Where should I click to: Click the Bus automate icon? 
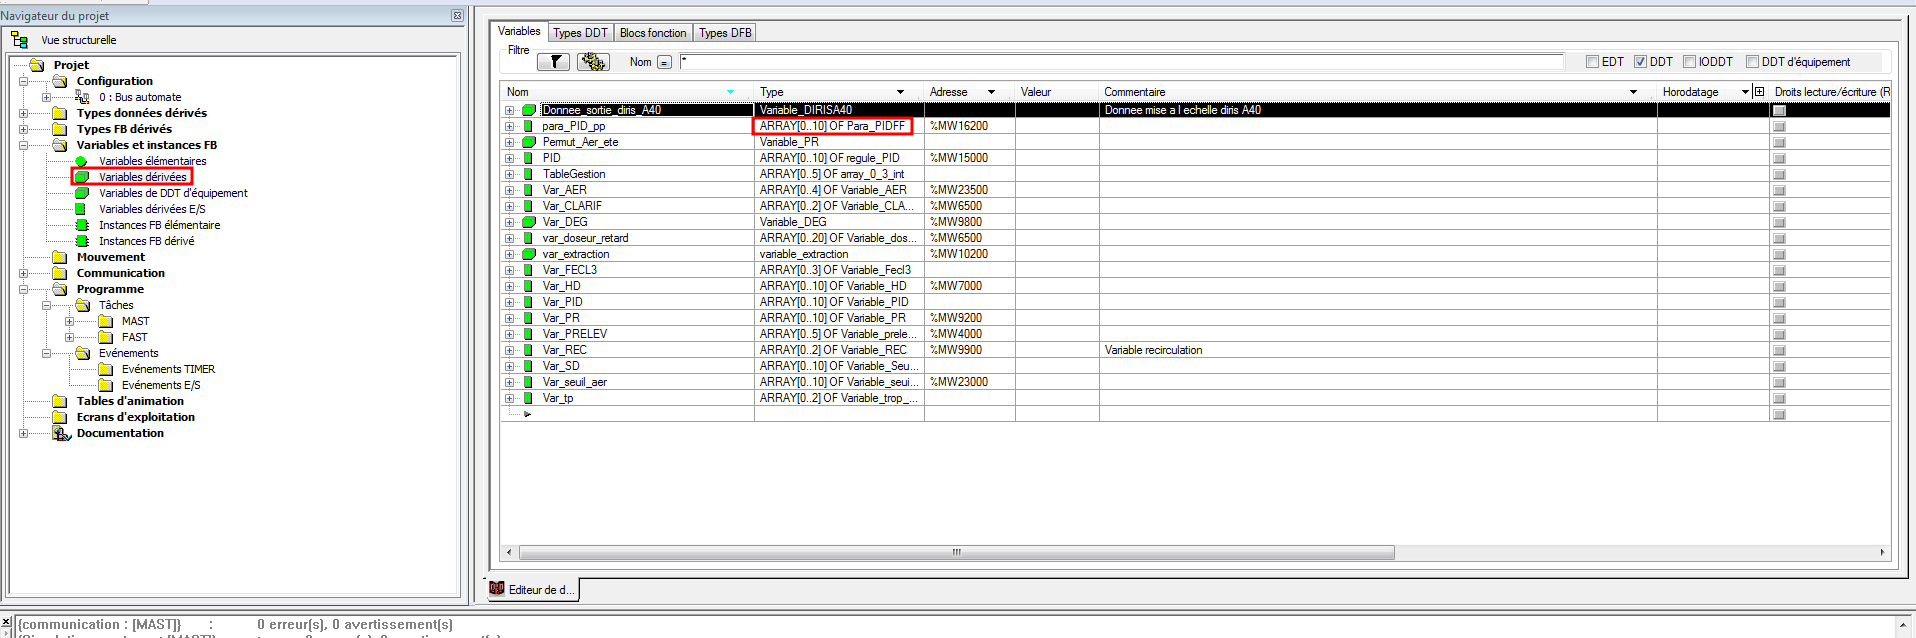tap(82, 97)
